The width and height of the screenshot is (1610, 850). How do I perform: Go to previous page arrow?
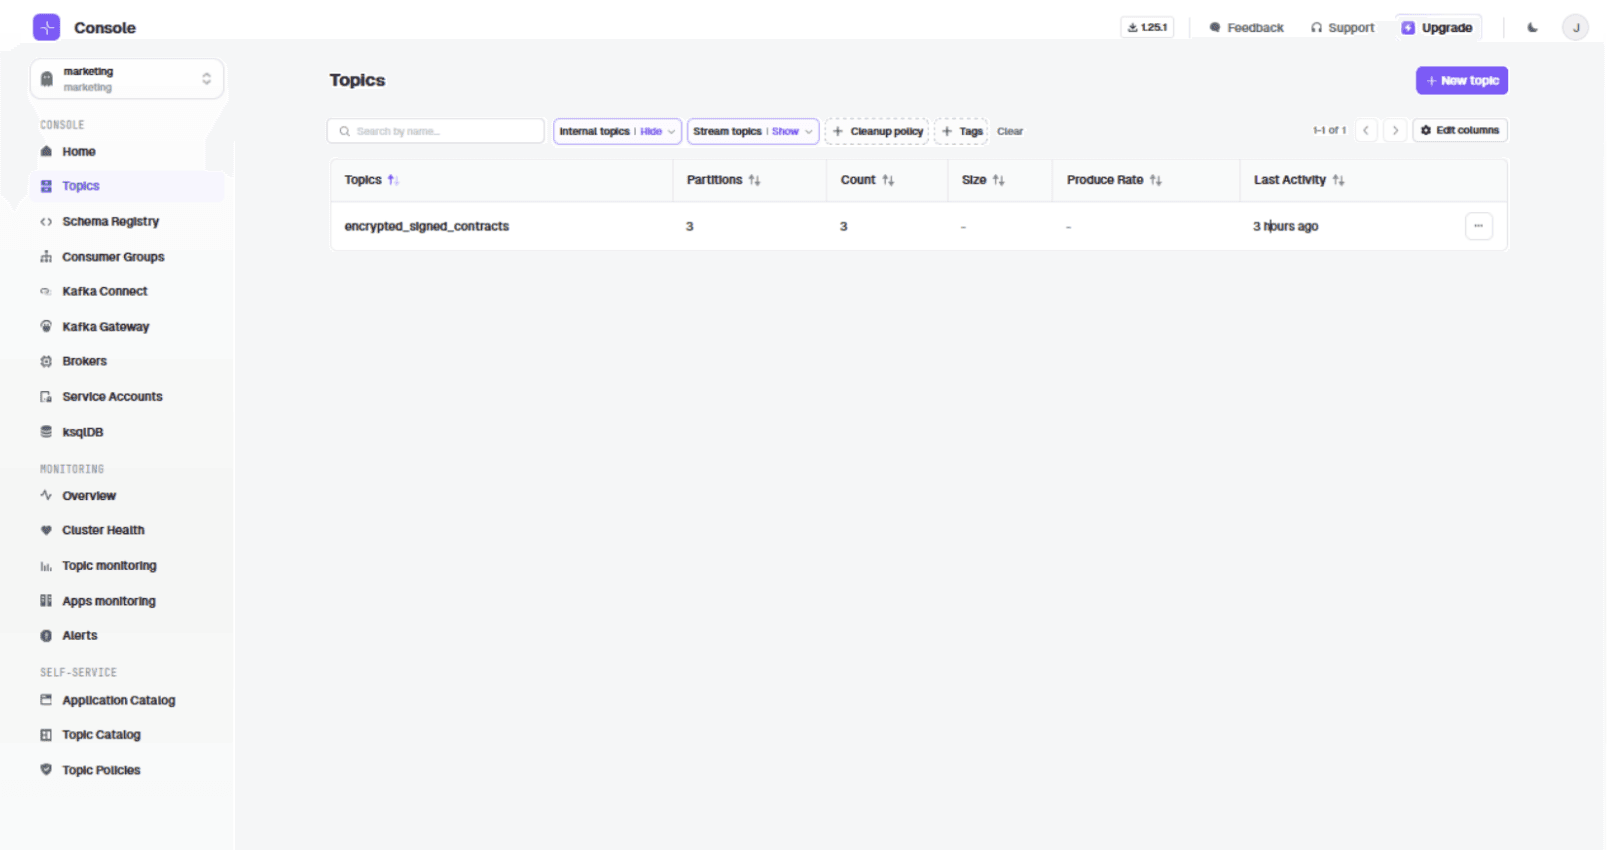1366,131
